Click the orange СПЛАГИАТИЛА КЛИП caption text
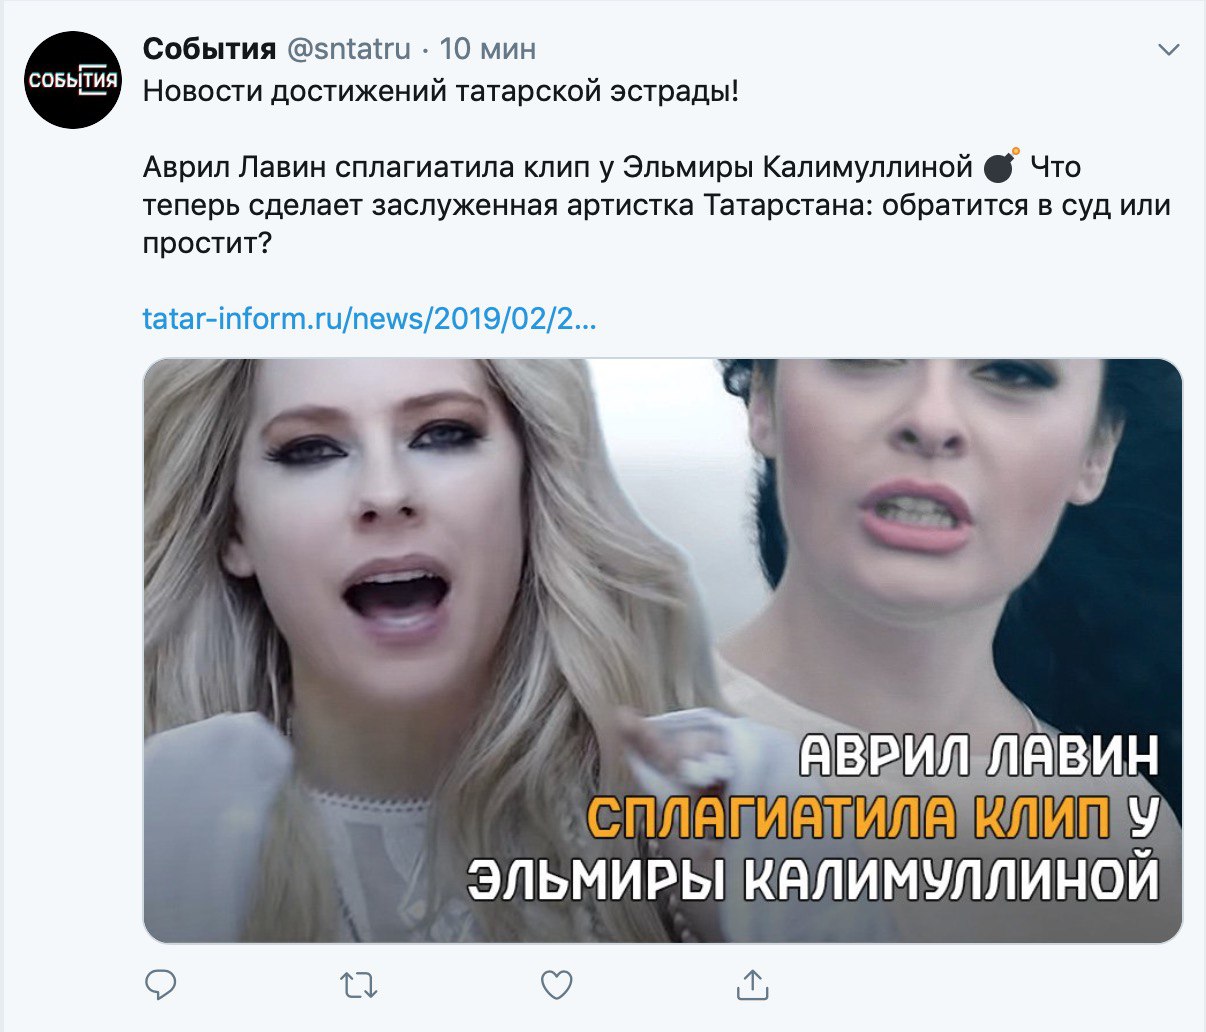Screen dimensions: 1206x1032 848,818
